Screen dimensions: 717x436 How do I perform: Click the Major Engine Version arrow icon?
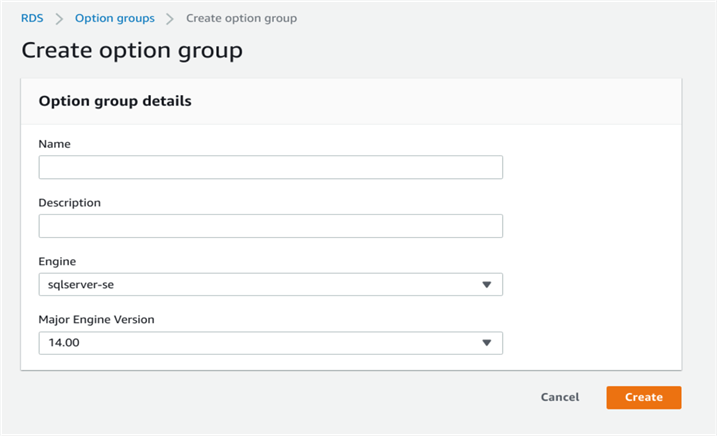(487, 343)
